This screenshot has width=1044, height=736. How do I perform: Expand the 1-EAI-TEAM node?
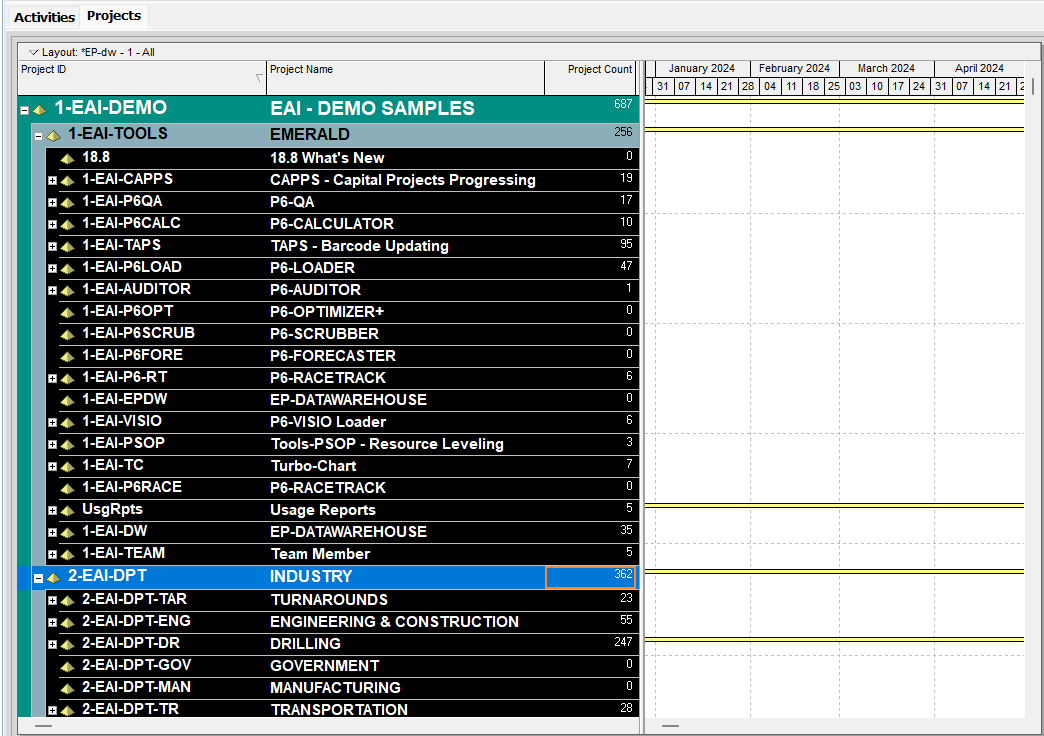coord(52,555)
